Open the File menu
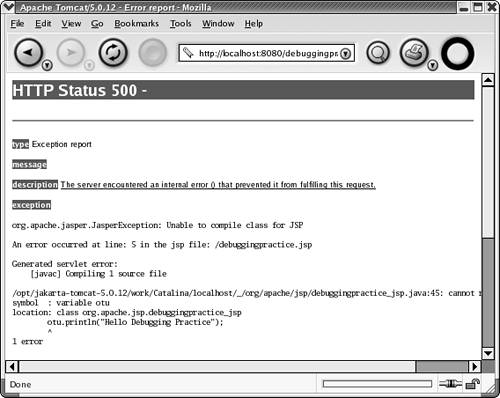The height and width of the screenshot is (398, 500). point(17,24)
